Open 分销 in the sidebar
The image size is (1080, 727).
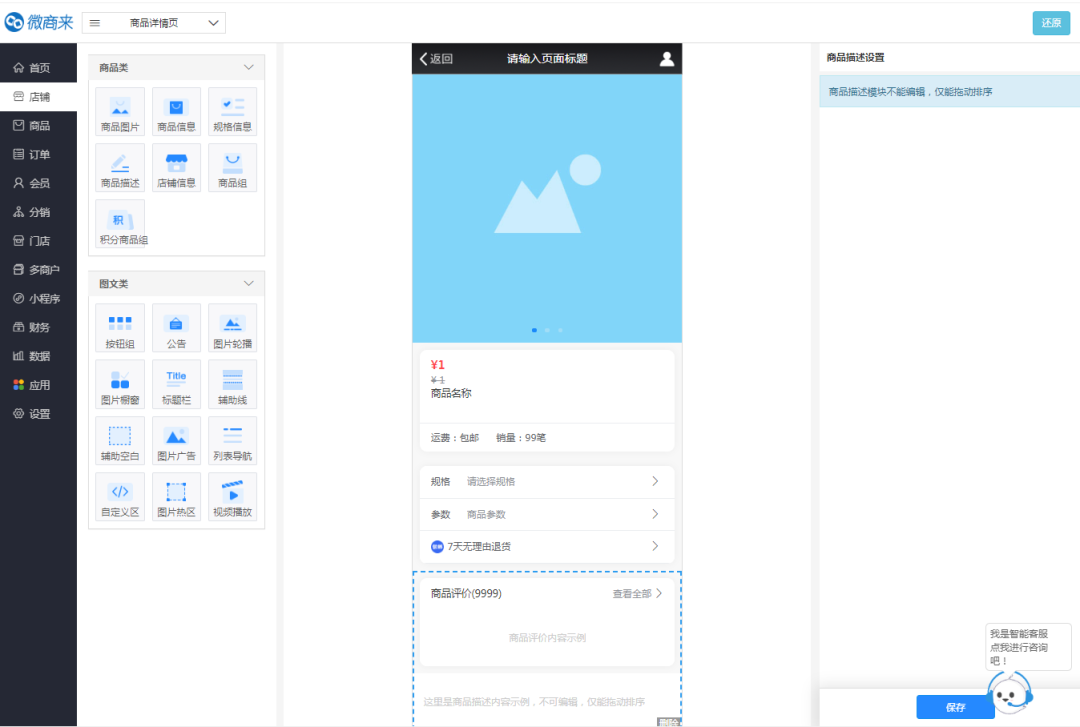coord(39,212)
